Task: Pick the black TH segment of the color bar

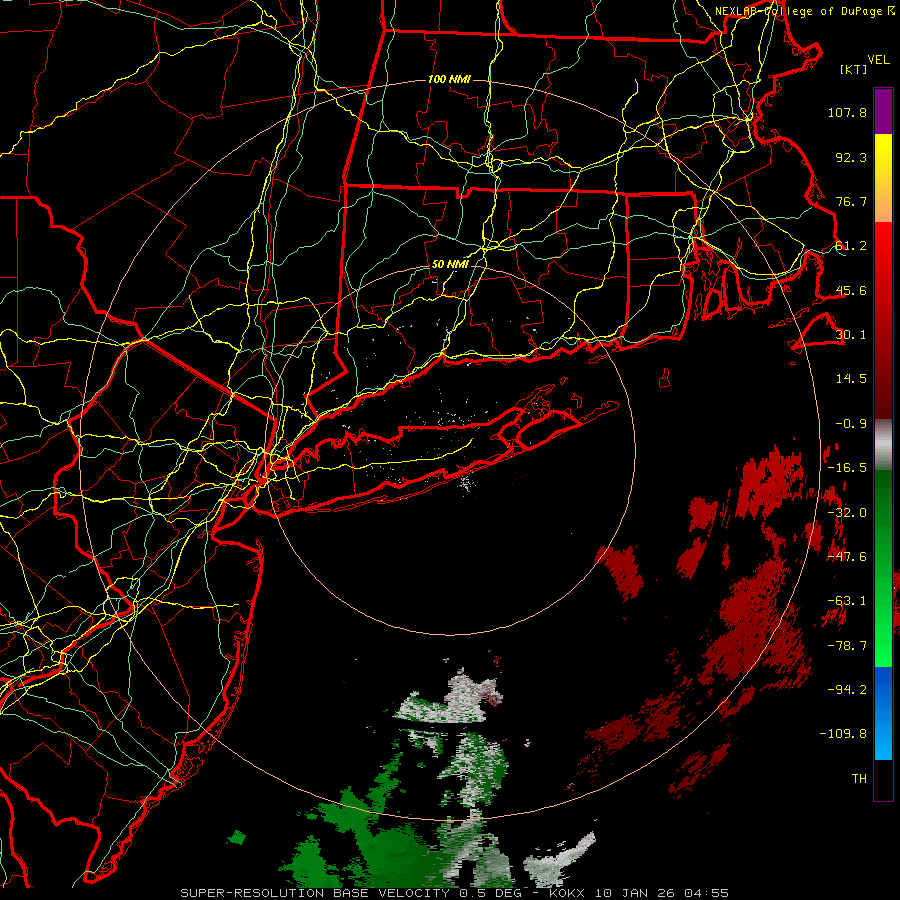Action: [x=883, y=779]
